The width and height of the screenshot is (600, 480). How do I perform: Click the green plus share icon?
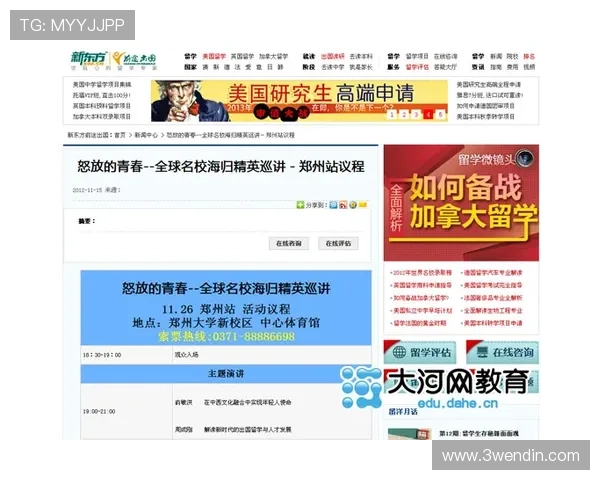coord(300,205)
